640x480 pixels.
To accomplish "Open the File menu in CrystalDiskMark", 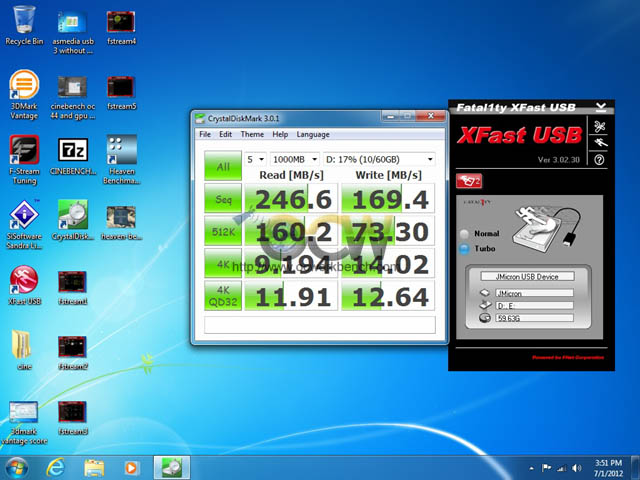I will (x=205, y=134).
